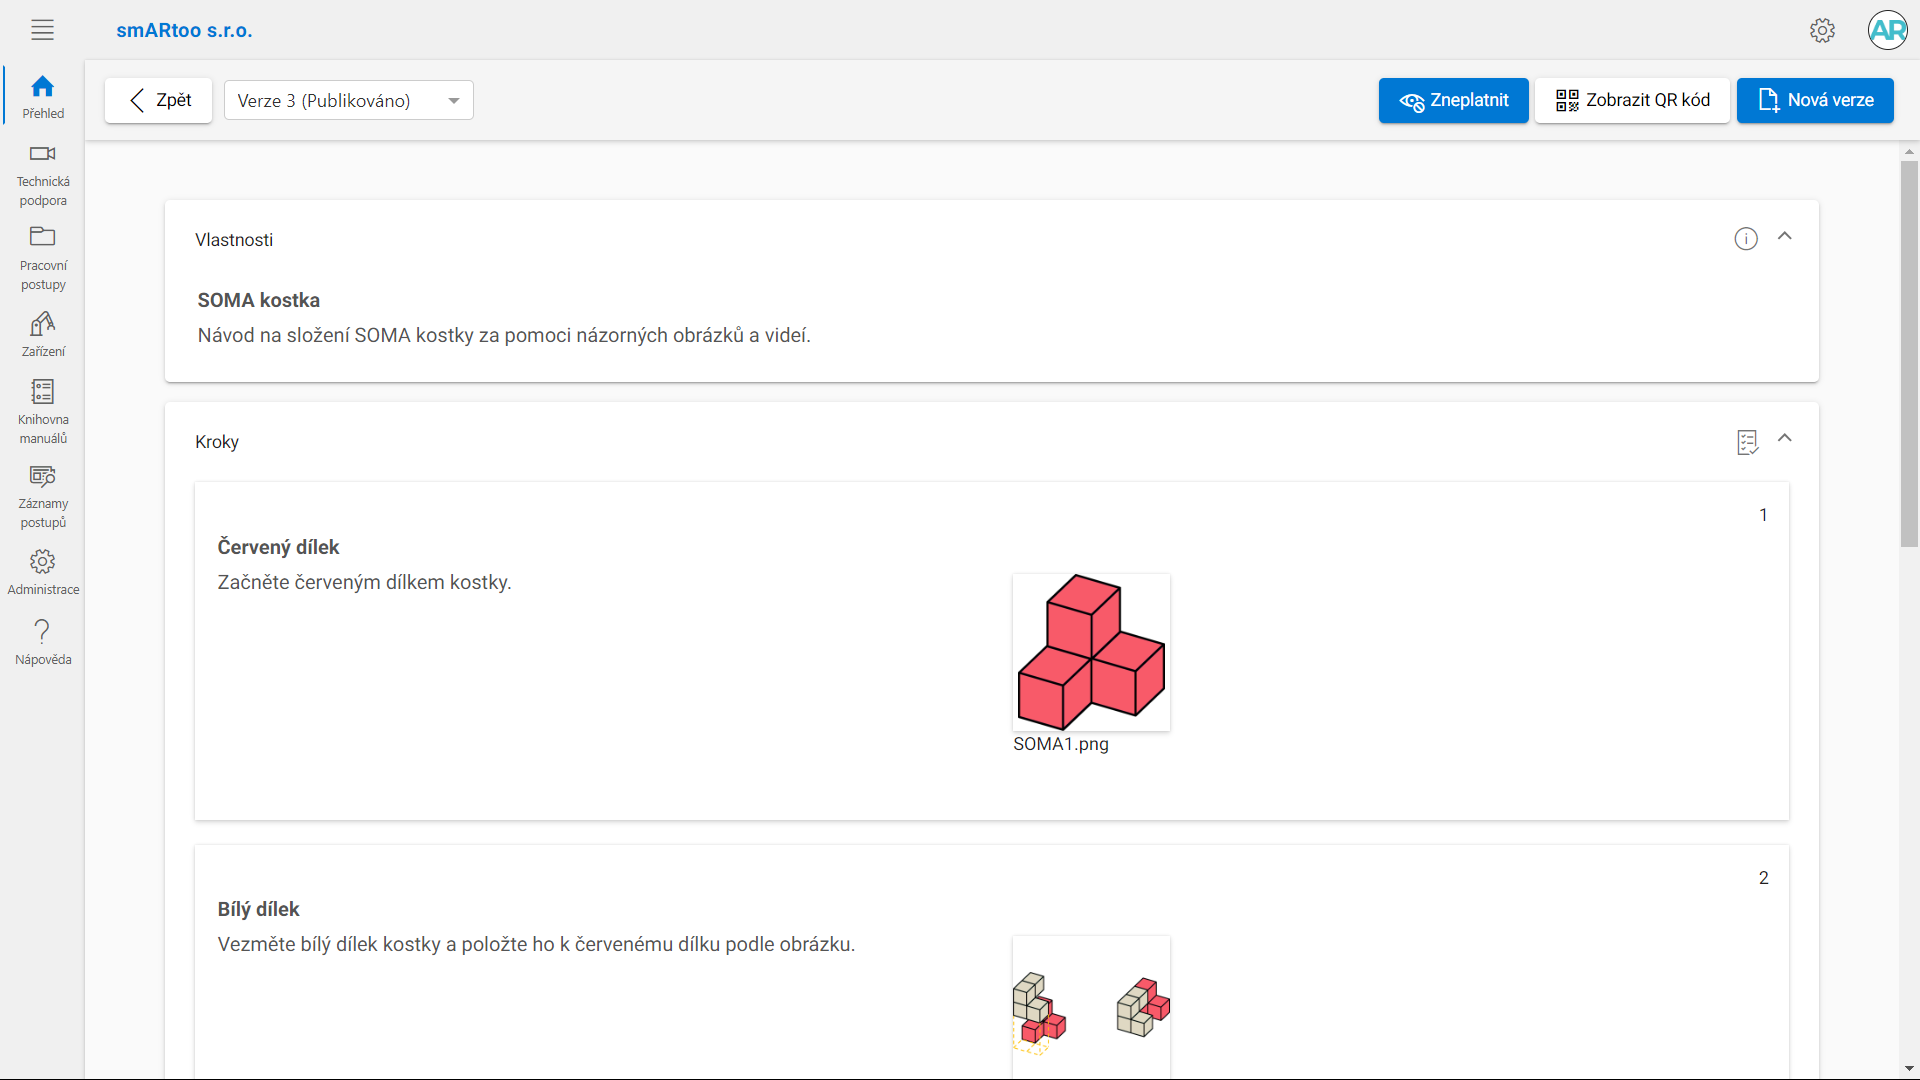1920x1080 pixels.
Task: Open the Verze 3 (Publikováno) dropdown
Action: [x=348, y=100]
